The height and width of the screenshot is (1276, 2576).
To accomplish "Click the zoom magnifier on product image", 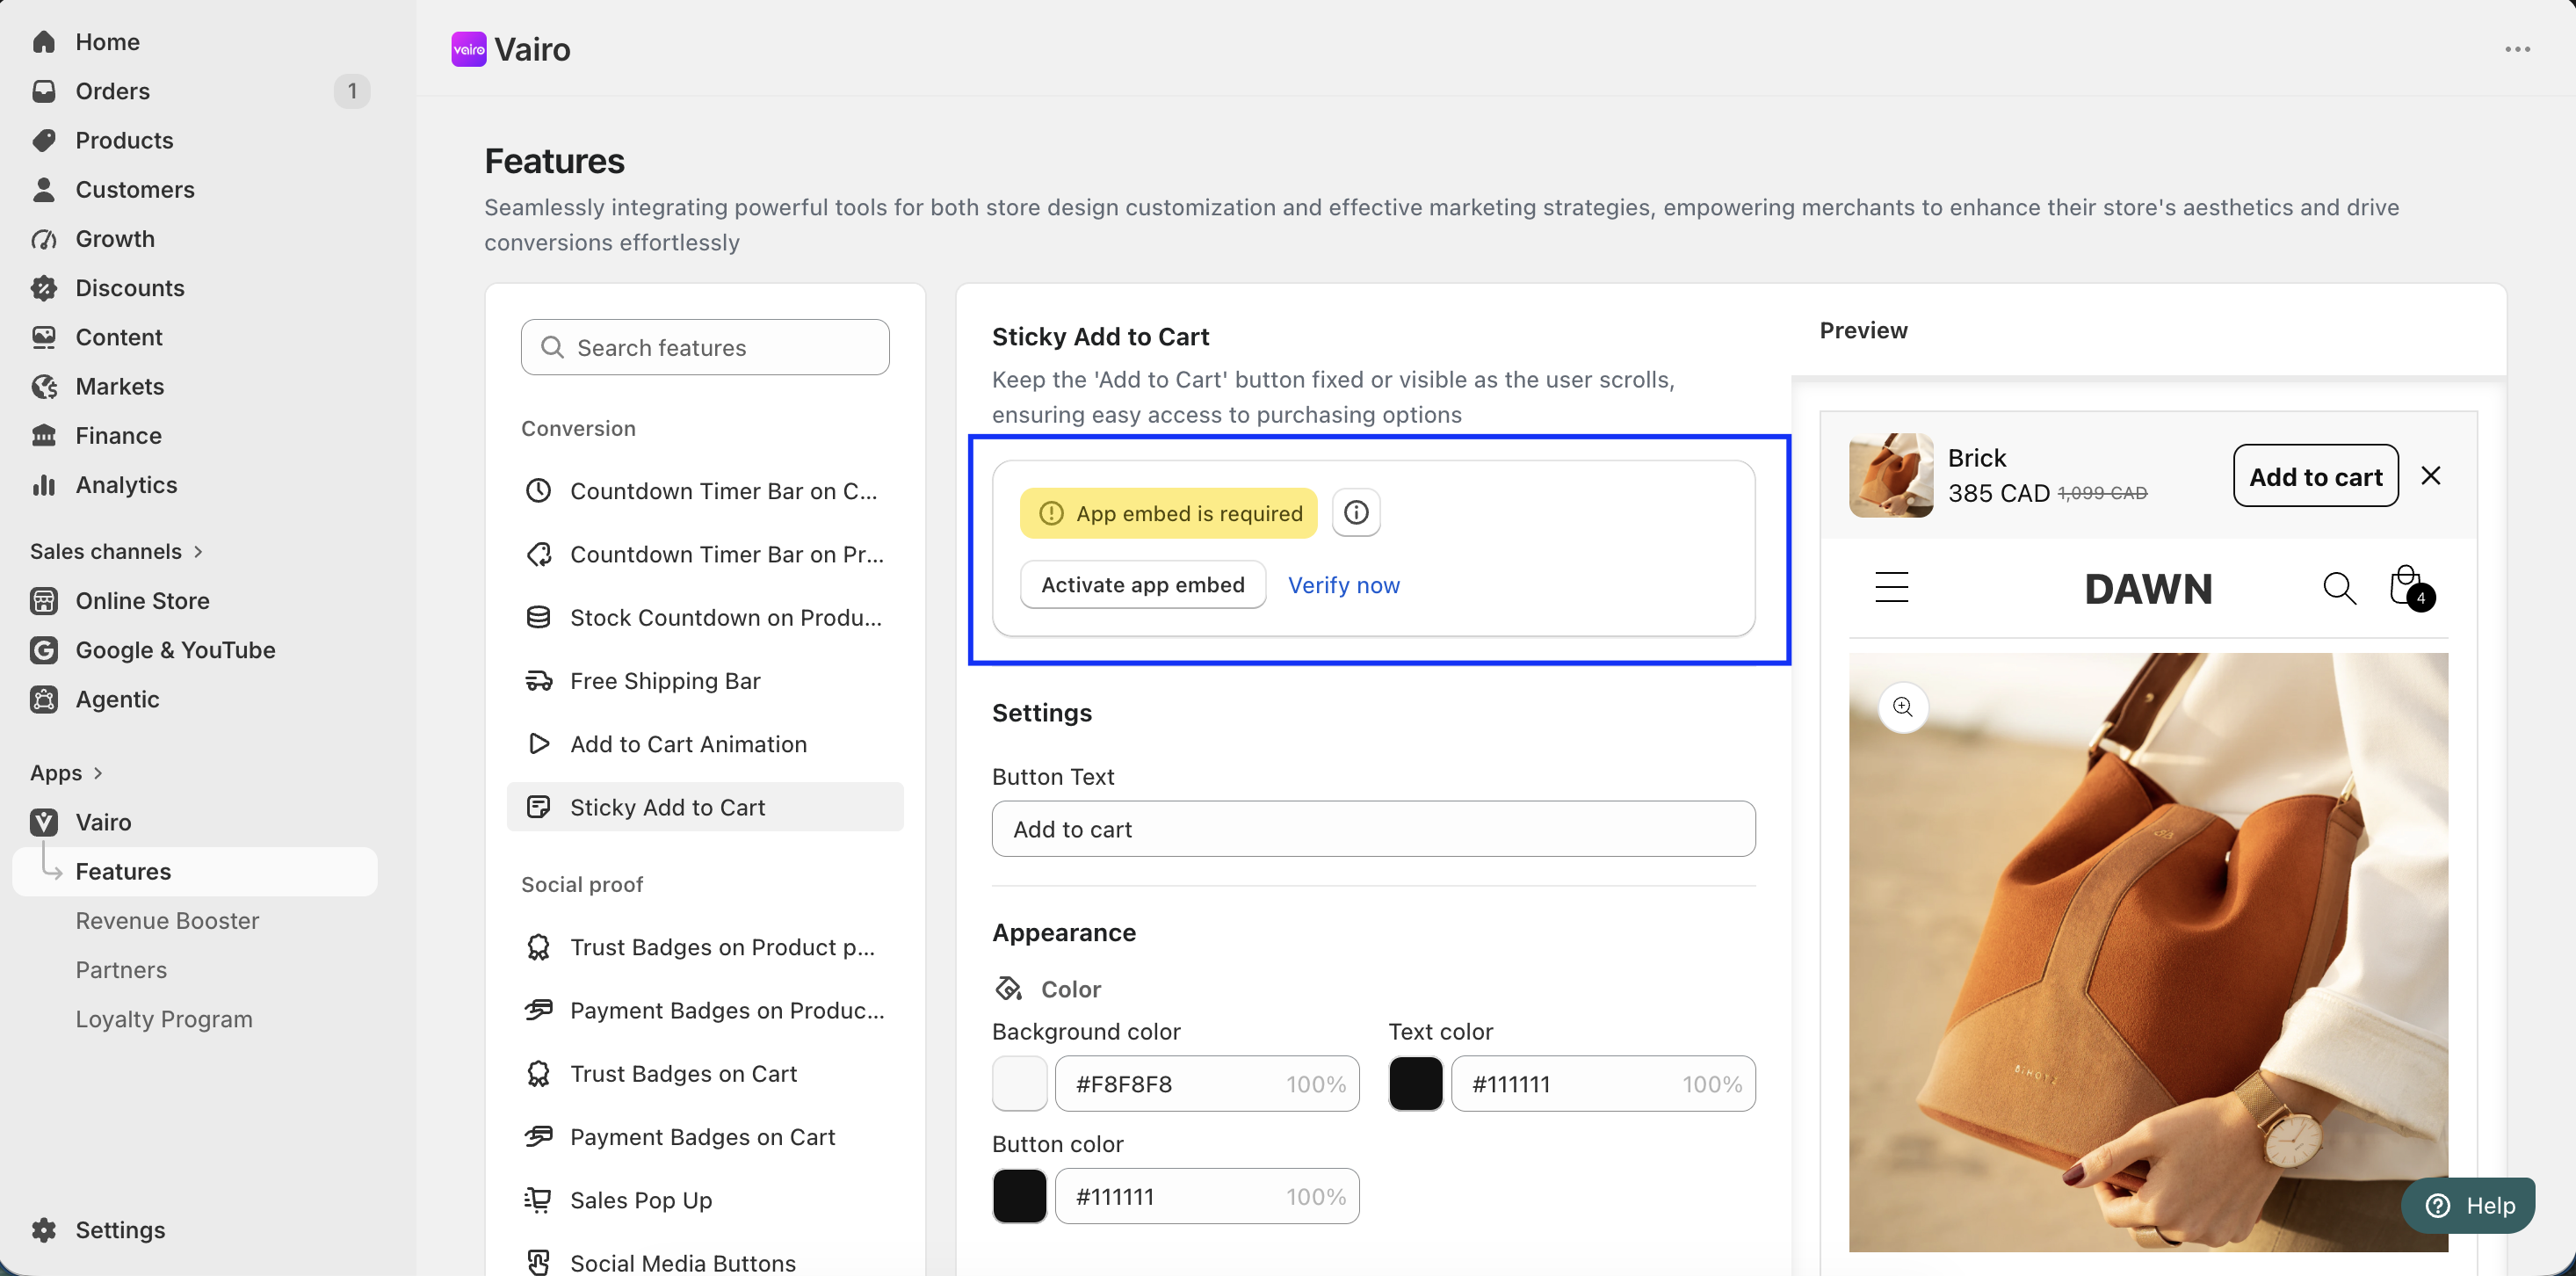I will click(1902, 707).
